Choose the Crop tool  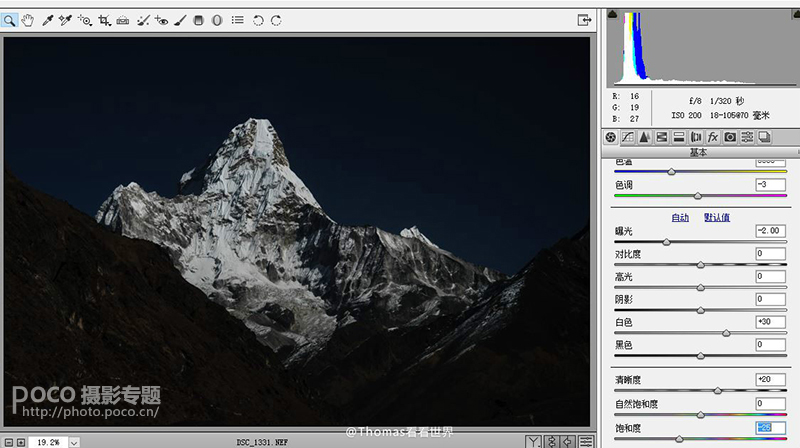coord(104,20)
